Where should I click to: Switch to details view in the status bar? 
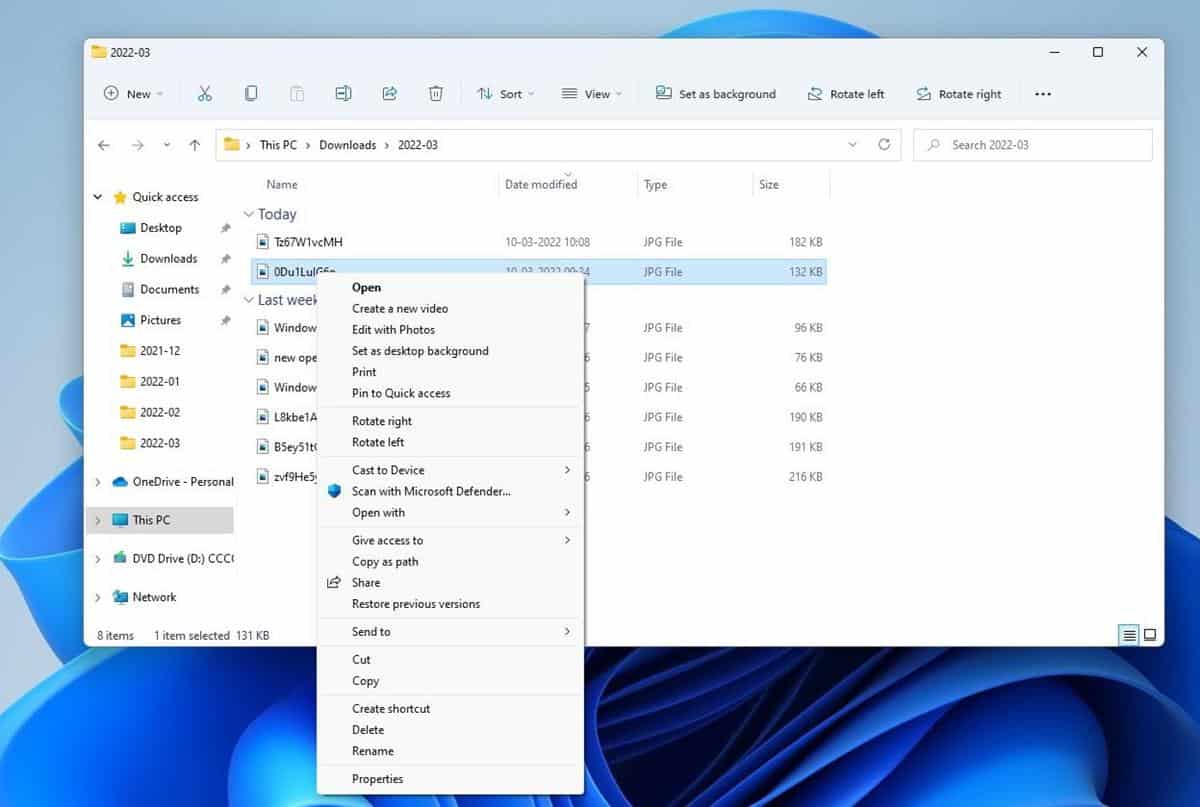pos(1129,634)
